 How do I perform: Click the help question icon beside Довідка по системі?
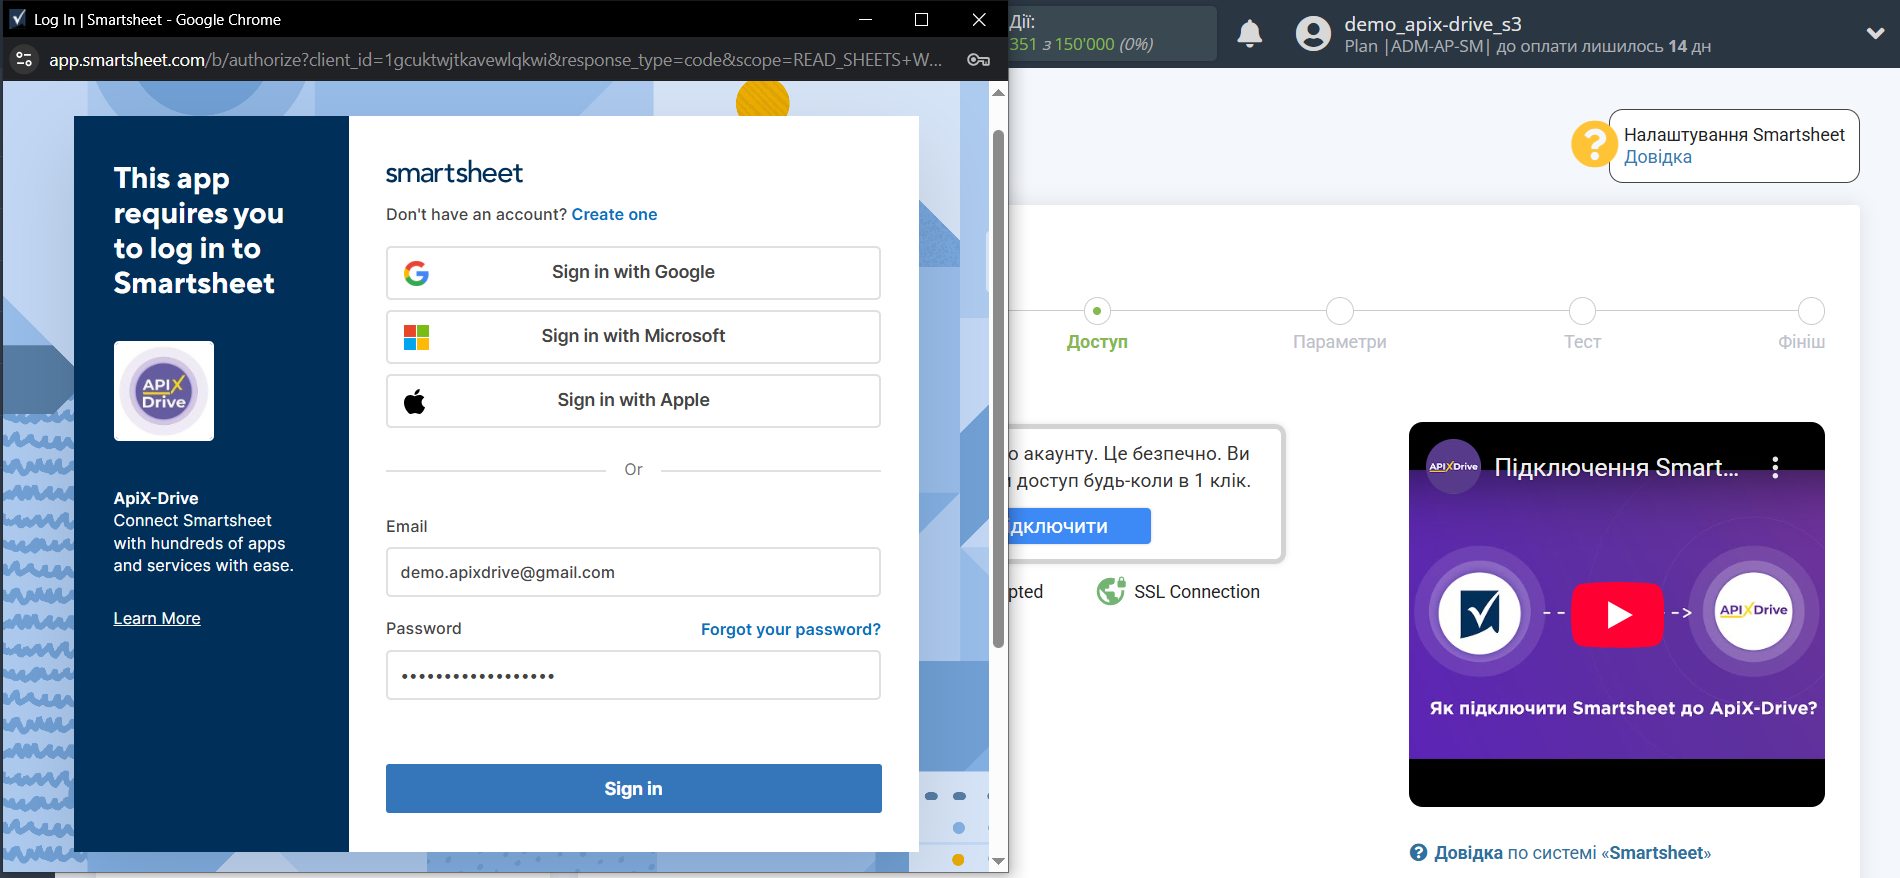1418,853
